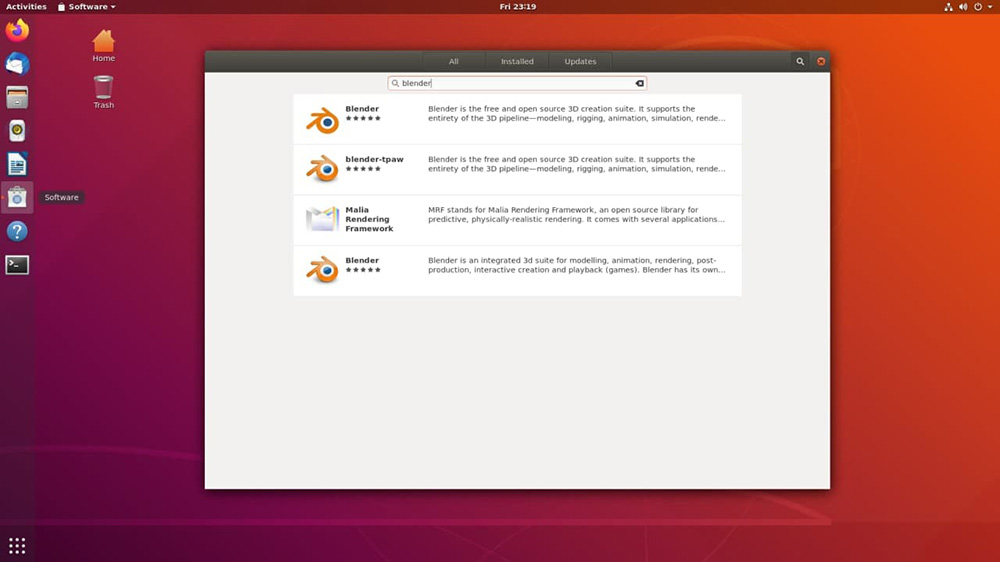Image resolution: width=1000 pixels, height=562 pixels.
Task: Click the last Blender star rating
Action: click(363, 270)
